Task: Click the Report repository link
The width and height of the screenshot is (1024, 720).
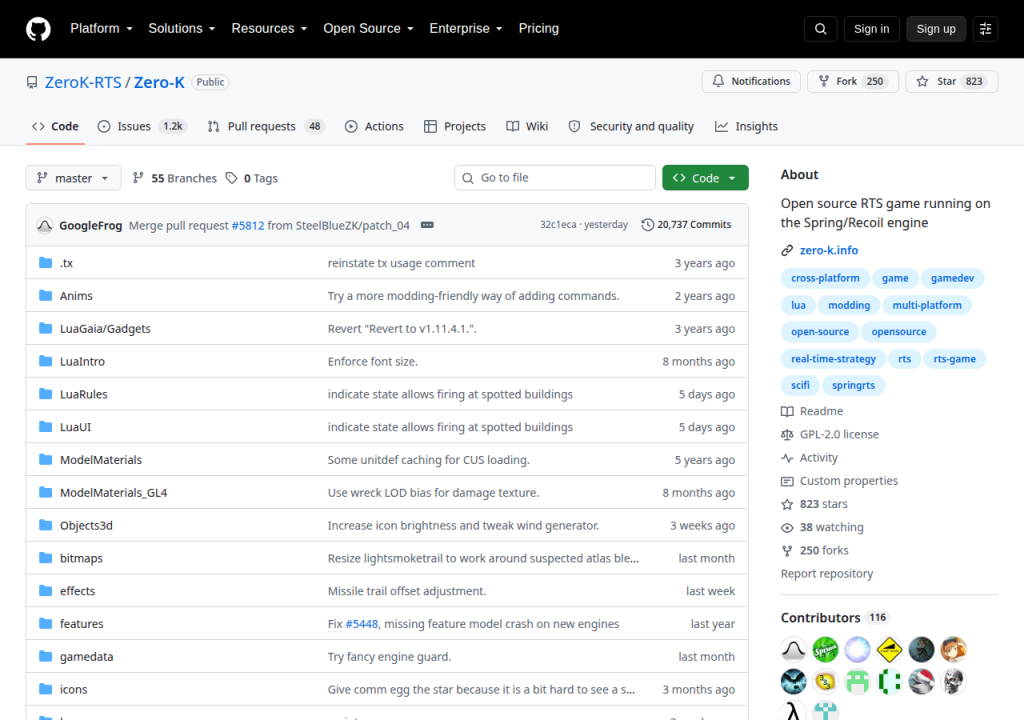Action: pyautogui.click(x=827, y=574)
